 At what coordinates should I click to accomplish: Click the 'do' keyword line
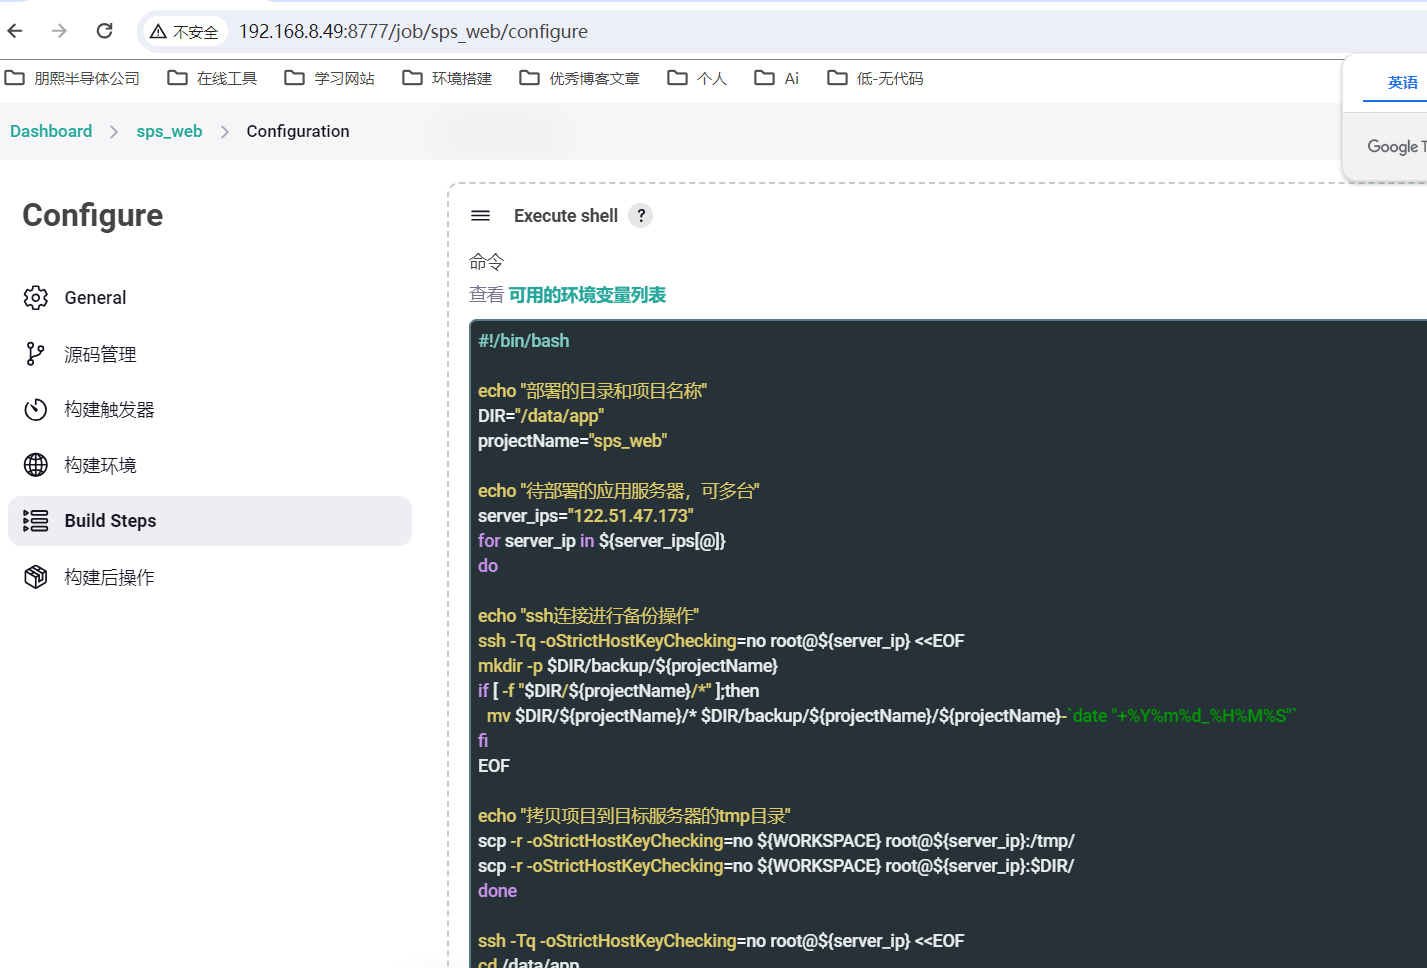tap(488, 566)
